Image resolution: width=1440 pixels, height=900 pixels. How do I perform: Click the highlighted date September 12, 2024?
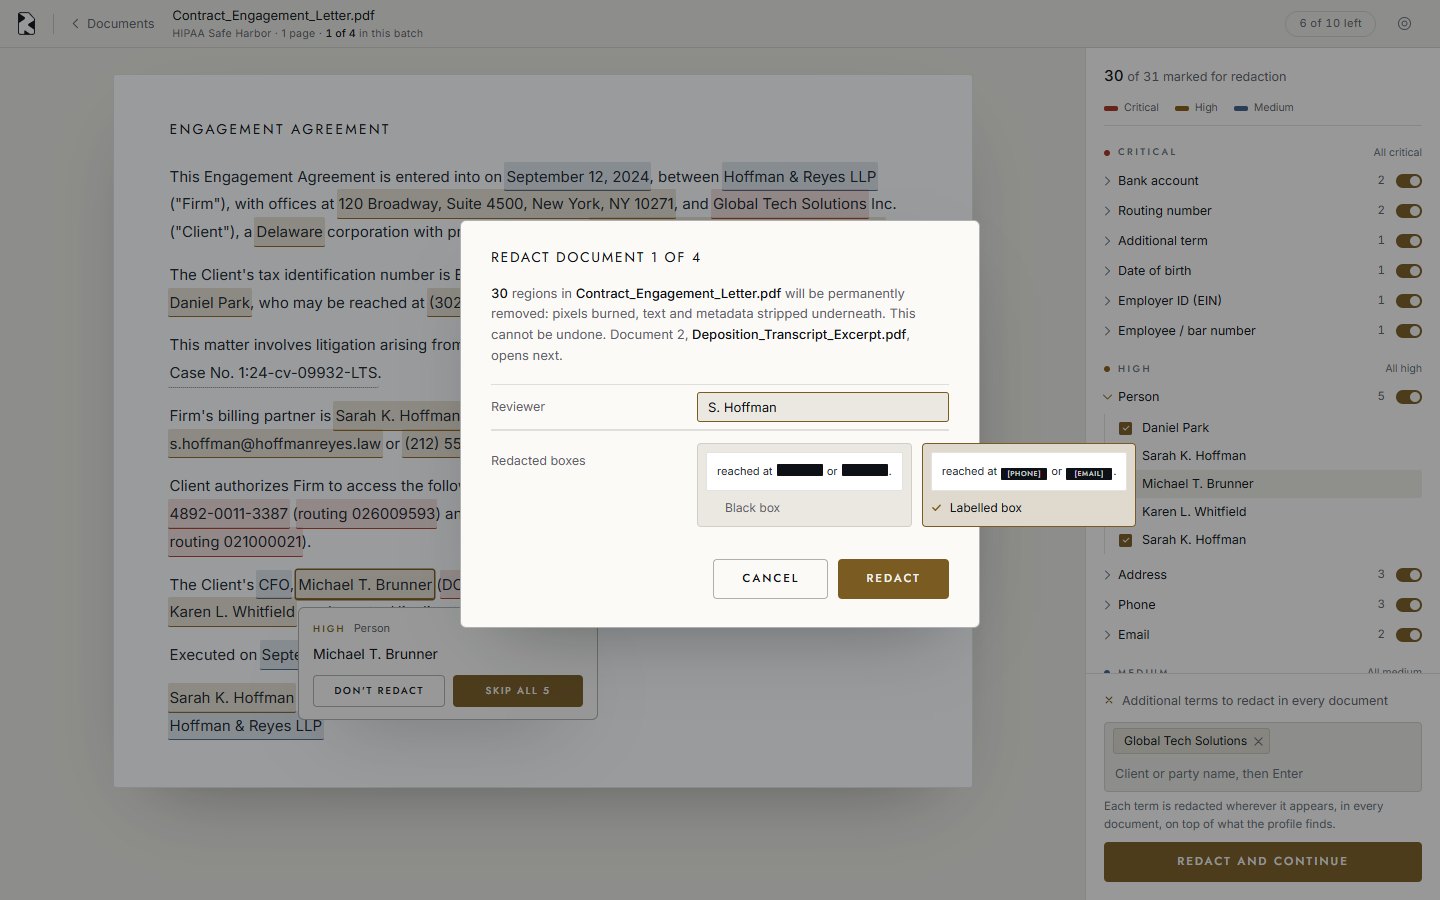pos(578,177)
